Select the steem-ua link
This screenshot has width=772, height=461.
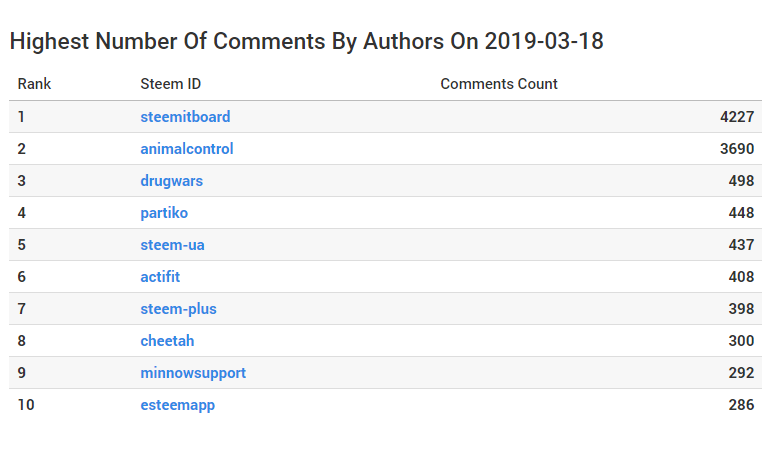(173, 245)
